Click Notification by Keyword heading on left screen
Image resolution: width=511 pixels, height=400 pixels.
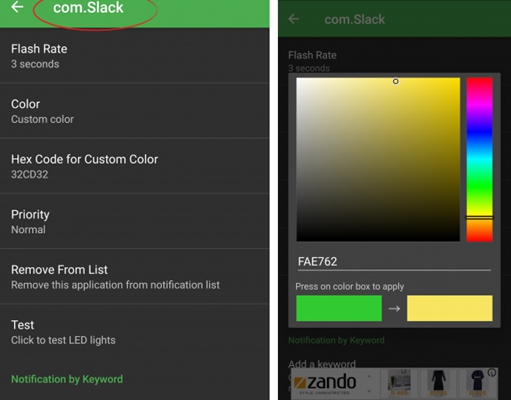[x=67, y=379]
